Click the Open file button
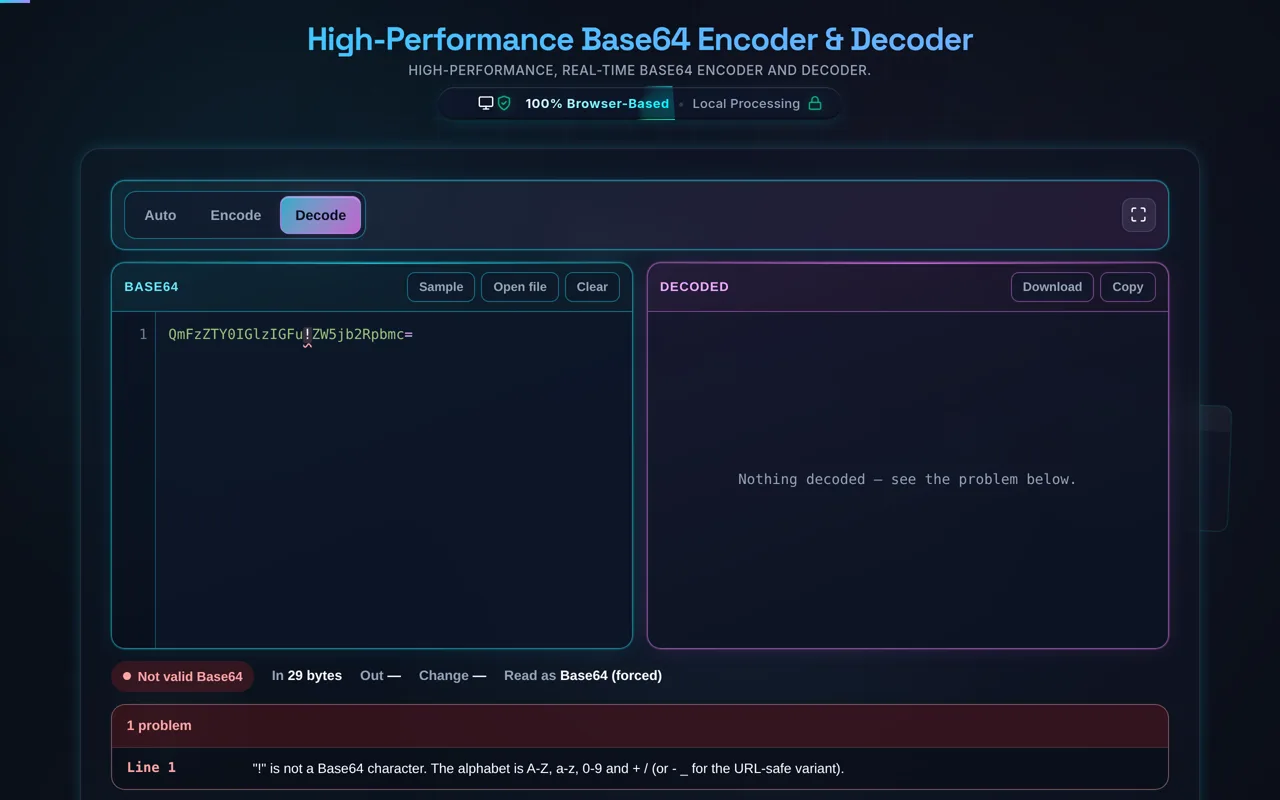 point(520,287)
